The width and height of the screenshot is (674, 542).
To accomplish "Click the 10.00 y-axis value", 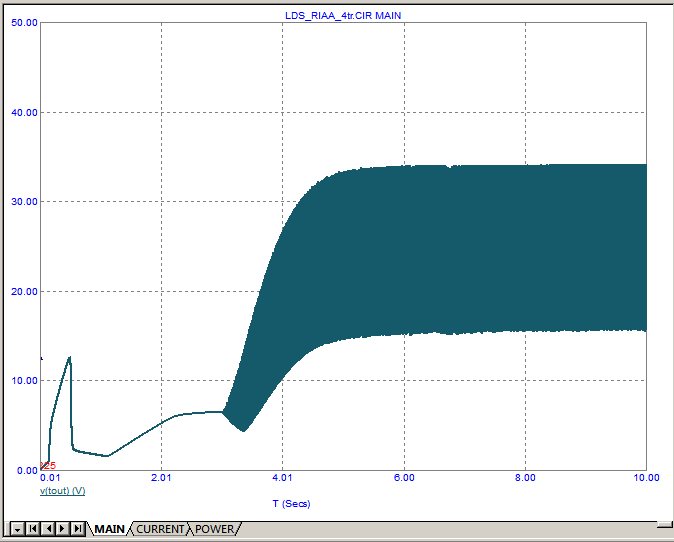I will [x=25, y=380].
